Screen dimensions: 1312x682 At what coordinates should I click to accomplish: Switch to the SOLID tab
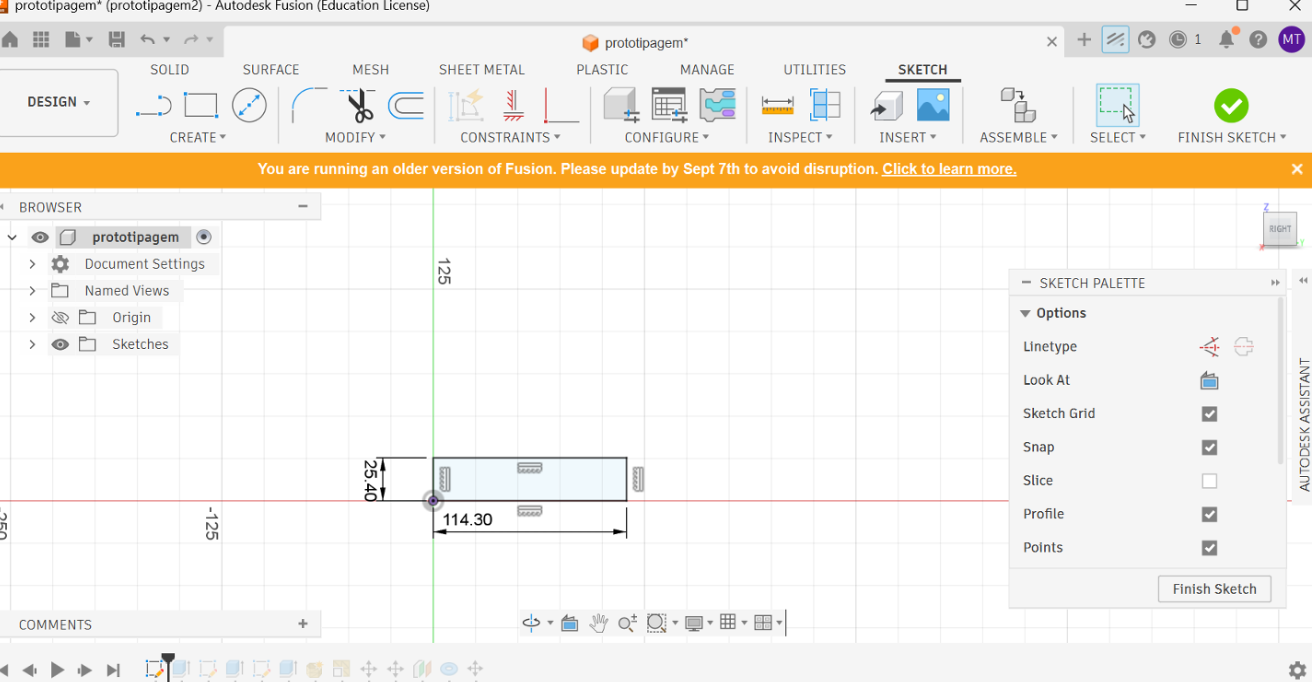pos(170,69)
